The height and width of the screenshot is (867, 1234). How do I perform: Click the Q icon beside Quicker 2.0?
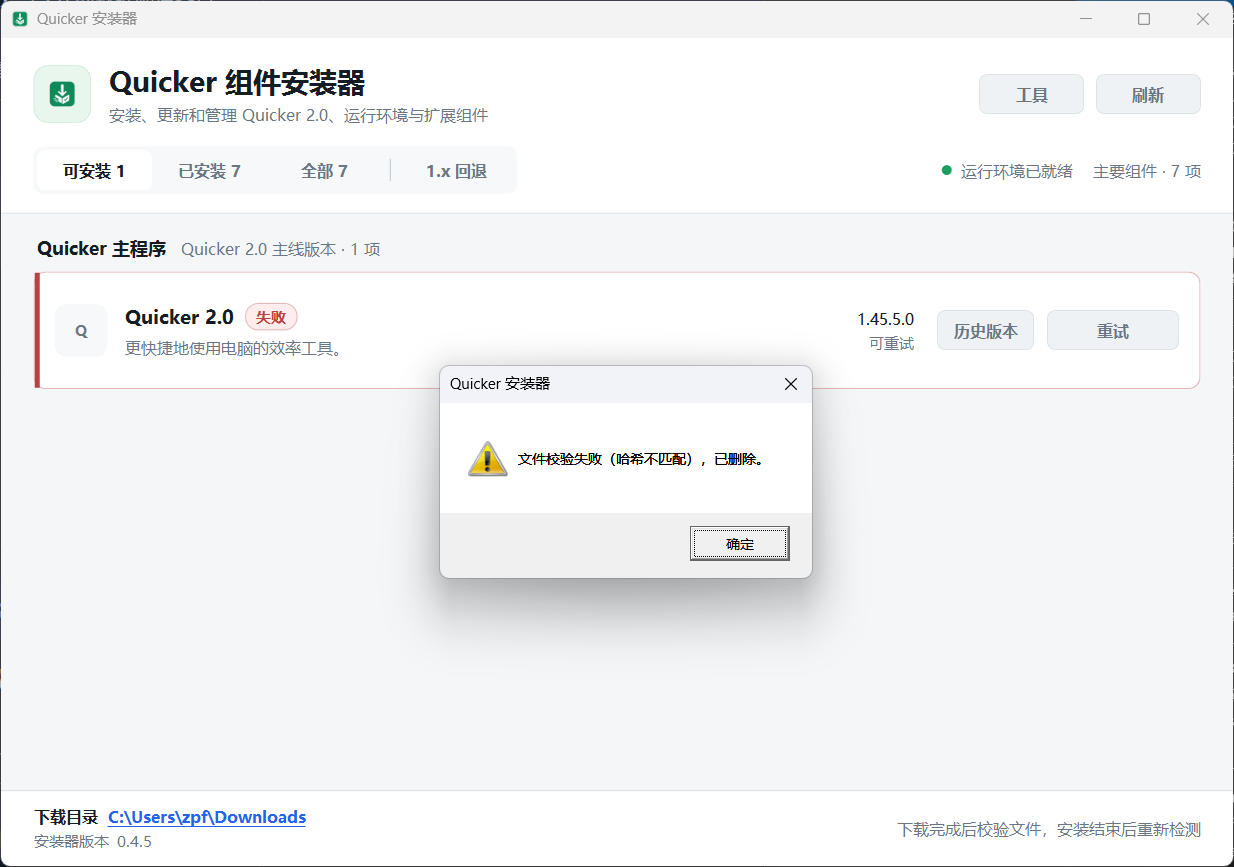pos(81,331)
